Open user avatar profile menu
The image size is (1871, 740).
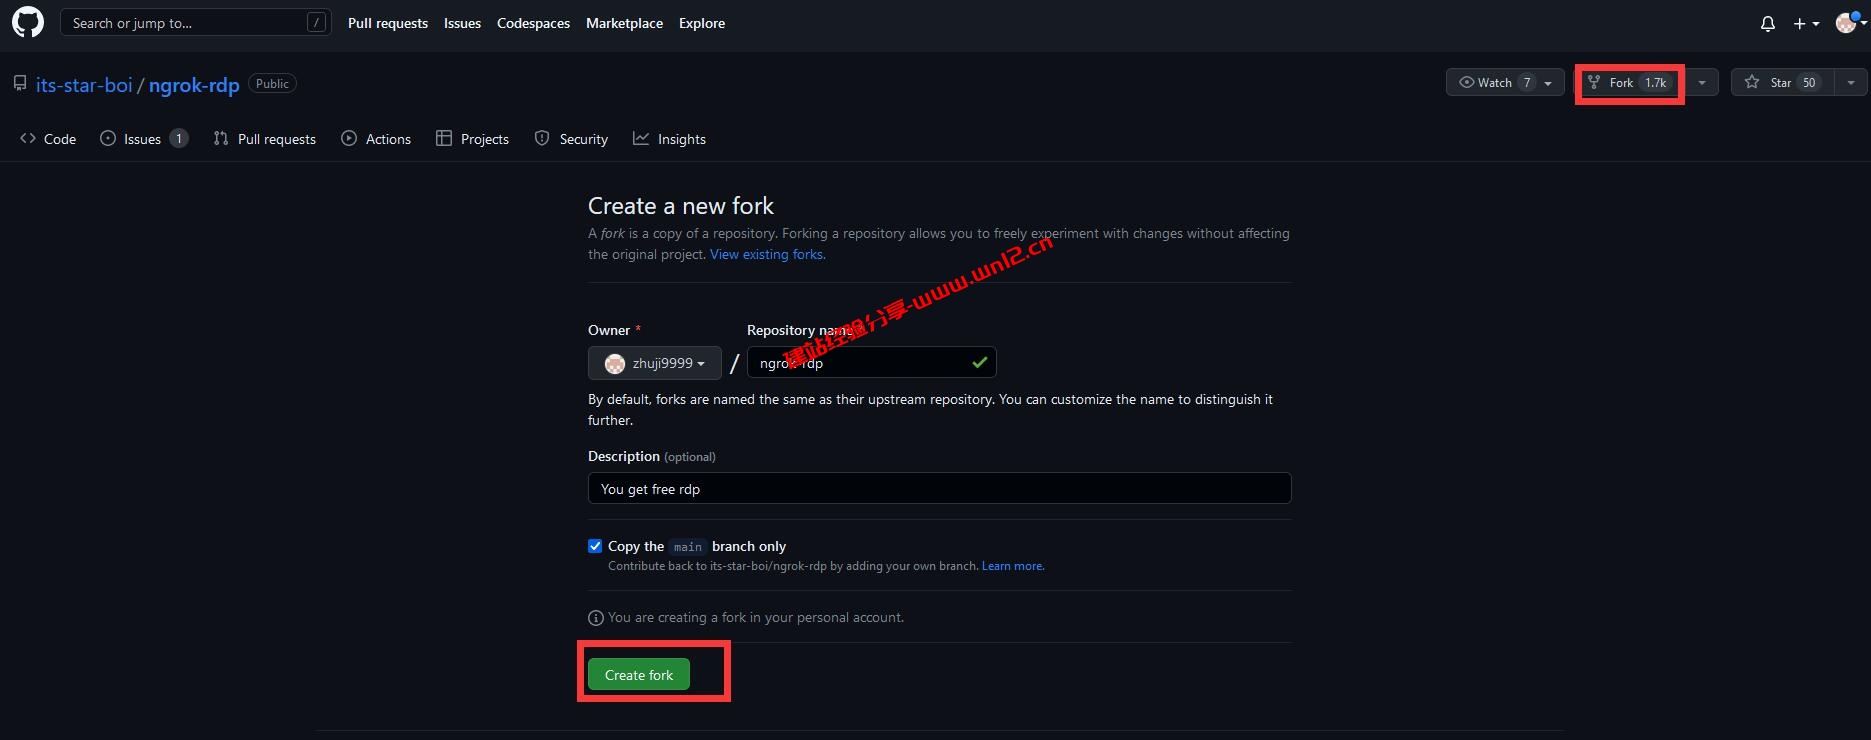[x=1847, y=23]
